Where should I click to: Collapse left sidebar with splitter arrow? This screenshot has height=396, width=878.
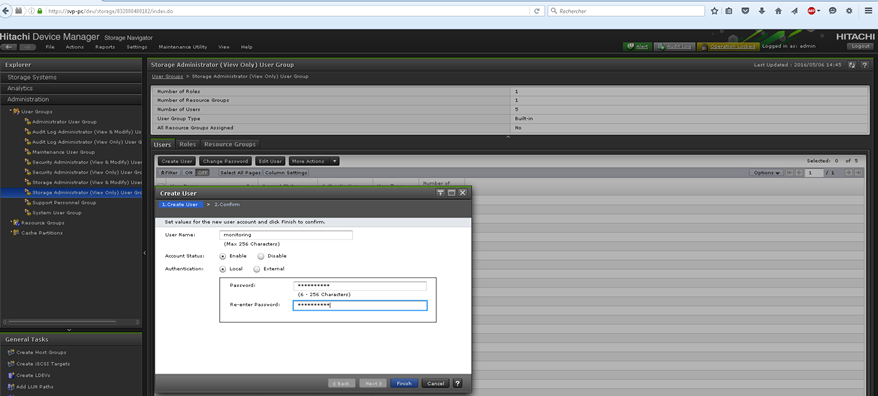click(x=144, y=253)
